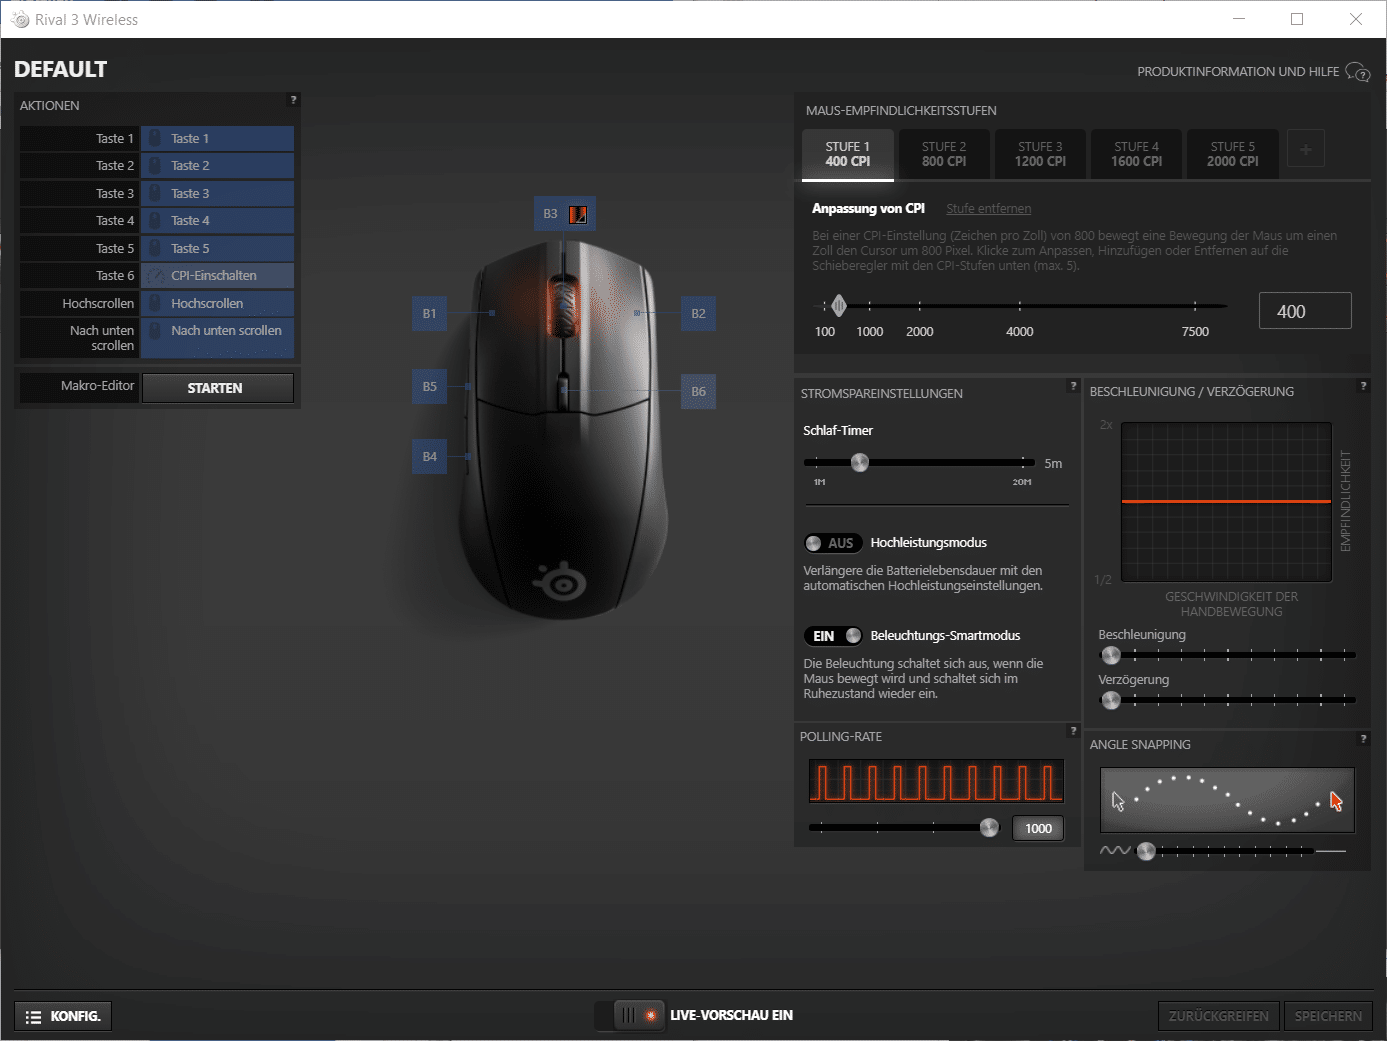Click help icon for Polling-Rate section
This screenshot has height=1041, width=1387.
(1073, 731)
